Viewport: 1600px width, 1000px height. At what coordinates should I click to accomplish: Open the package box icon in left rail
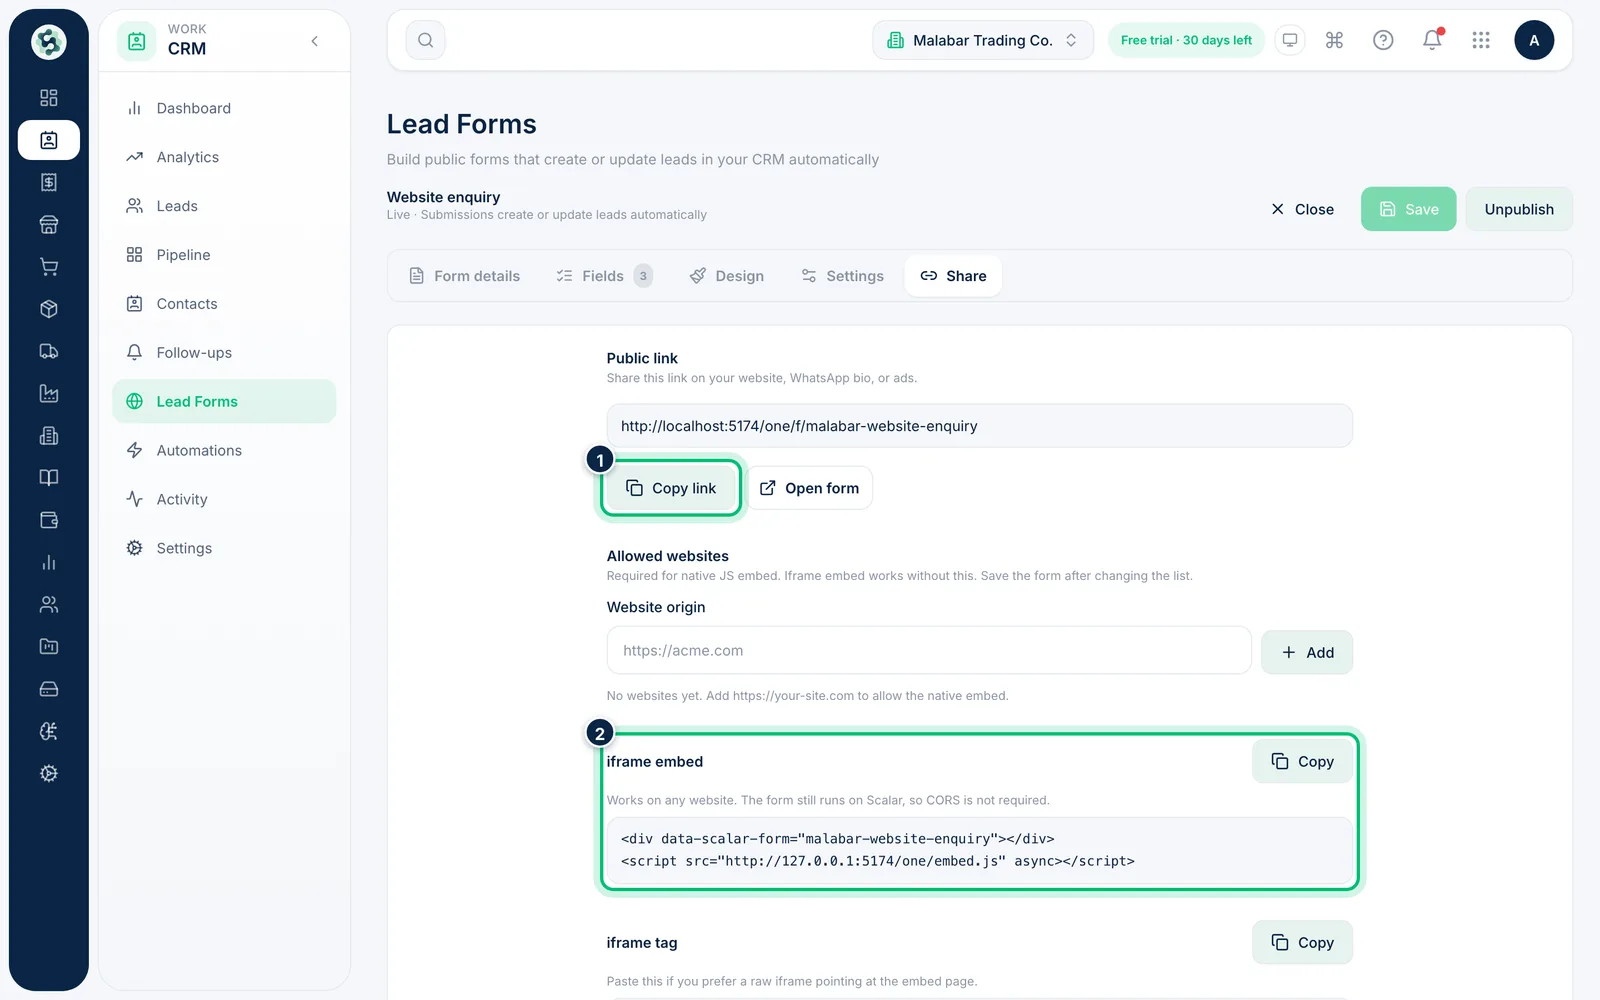(48, 309)
